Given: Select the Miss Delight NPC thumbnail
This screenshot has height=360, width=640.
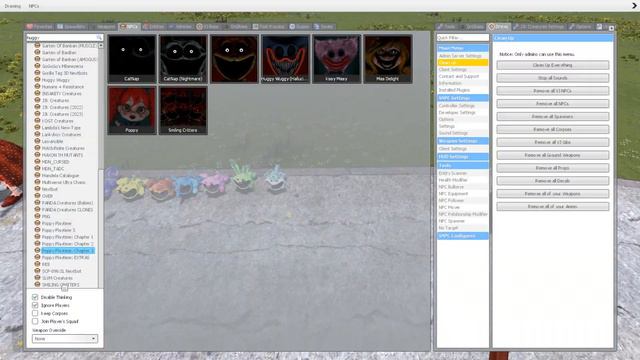Looking at the screenshot, I should click(388, 59).
